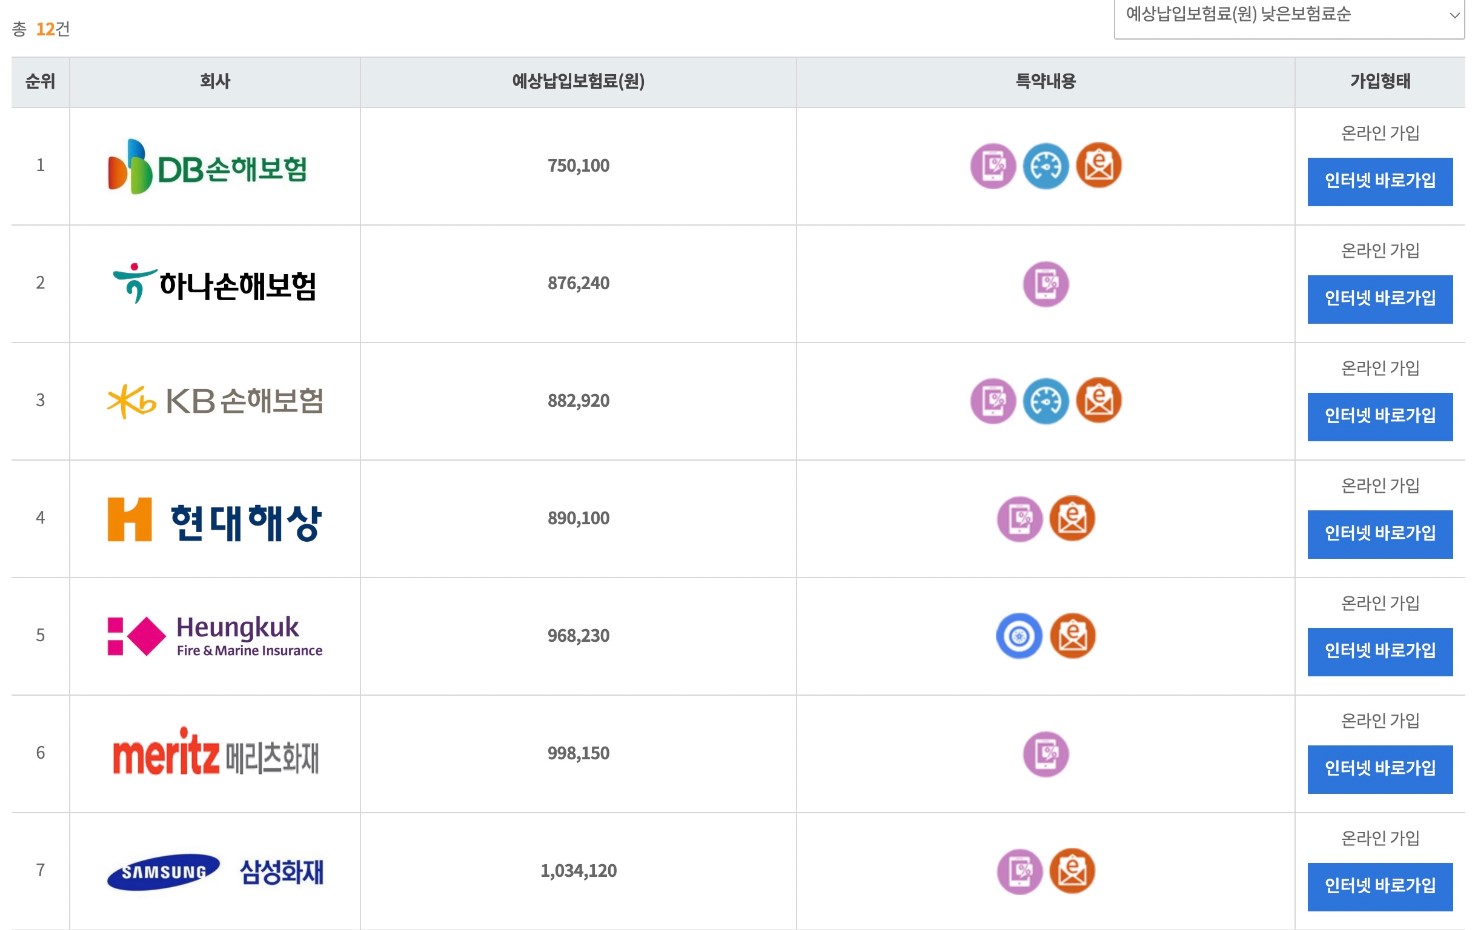Click 인터넷 바로가입 for Heungkuk
This screenshot has height=930, width=1475.
coord(1380,651)
